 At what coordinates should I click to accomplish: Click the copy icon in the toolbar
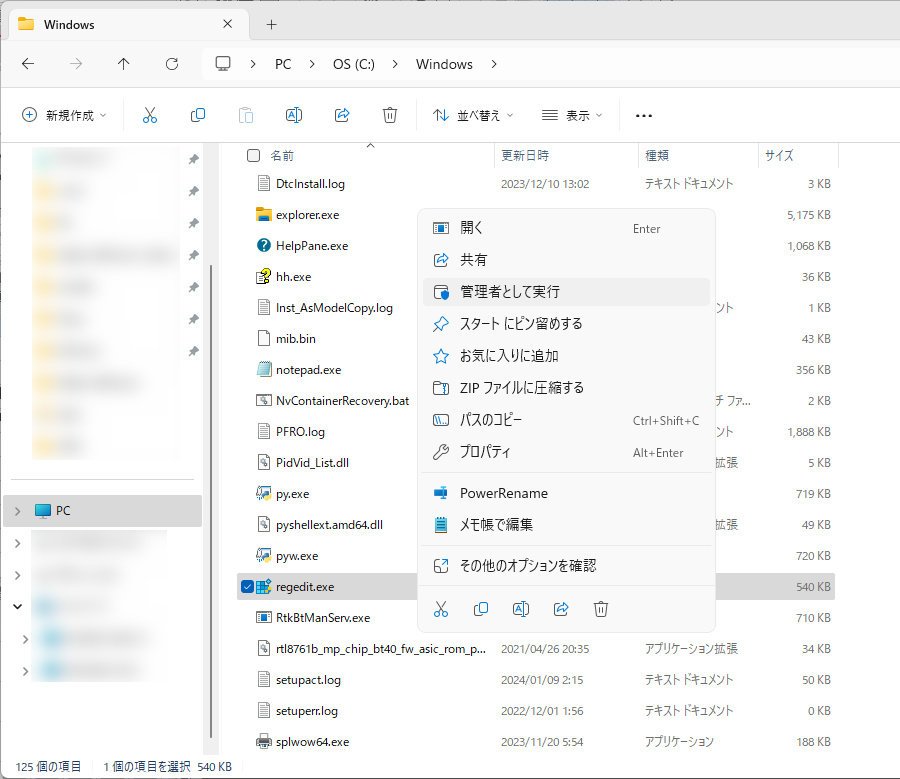click(x=197, y=115)
